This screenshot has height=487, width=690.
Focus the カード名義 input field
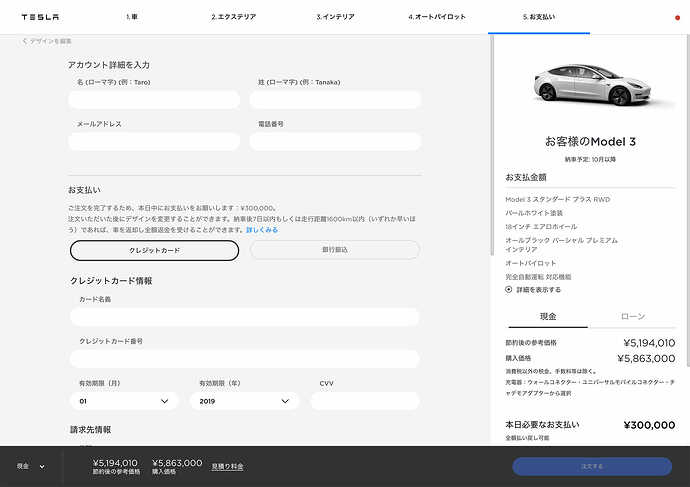(x=245, y=317)
